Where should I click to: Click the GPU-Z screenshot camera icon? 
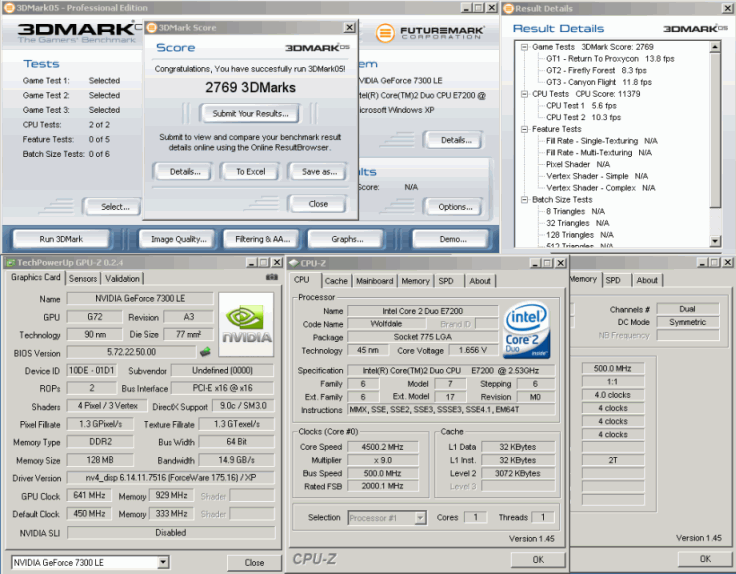tap(271, 277)
